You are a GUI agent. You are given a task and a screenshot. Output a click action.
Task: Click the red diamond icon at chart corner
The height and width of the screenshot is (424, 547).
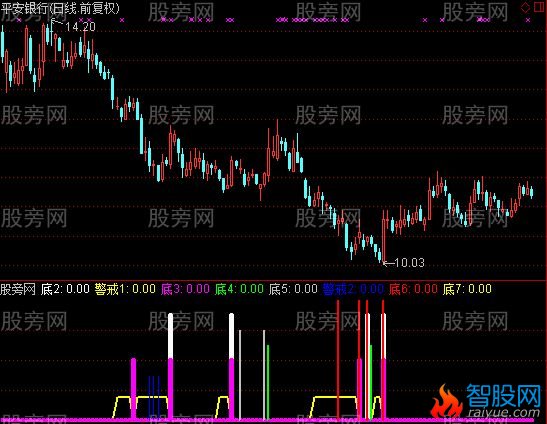click(x=525, y=8)
